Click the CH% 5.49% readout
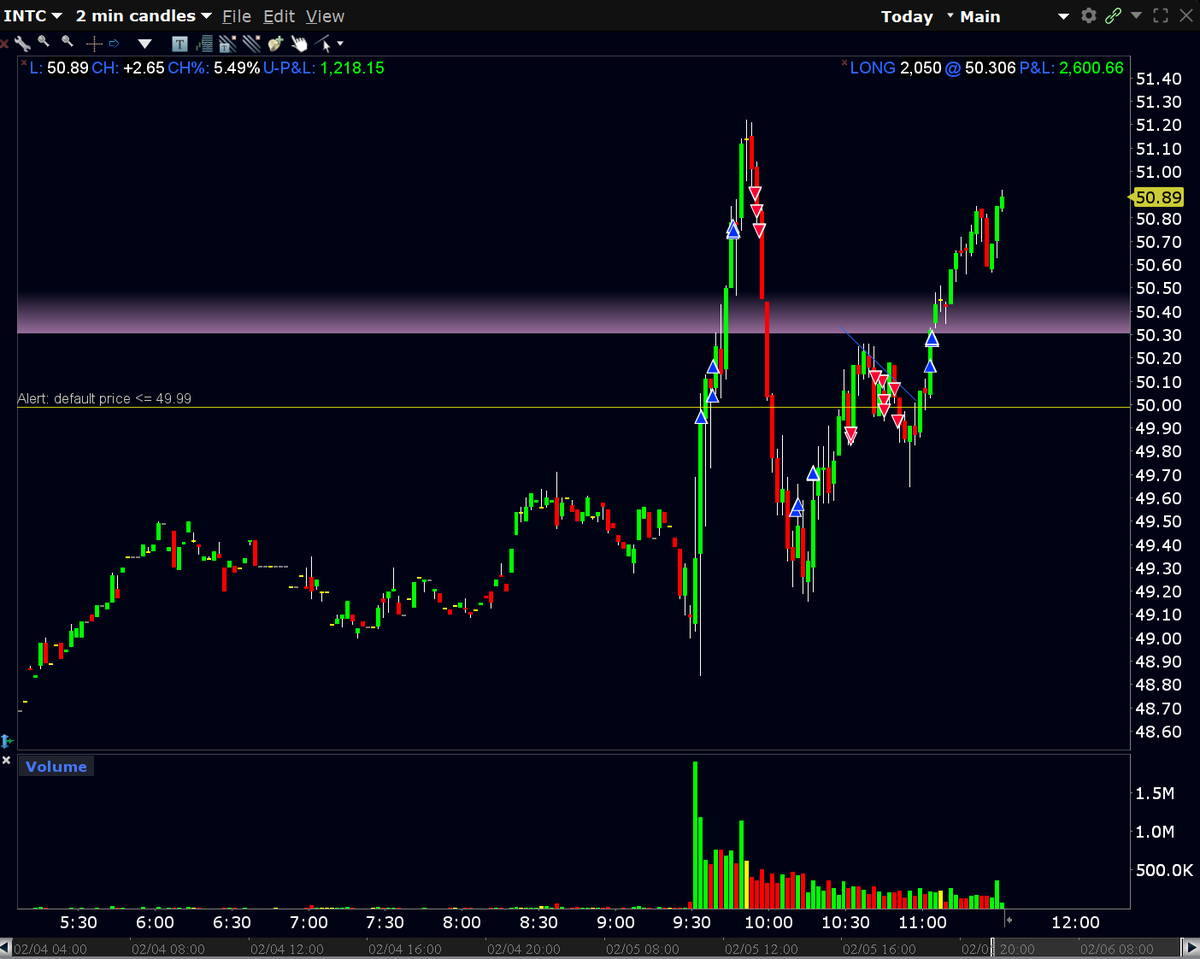1200x959 pixels. (x=213, y=68)
